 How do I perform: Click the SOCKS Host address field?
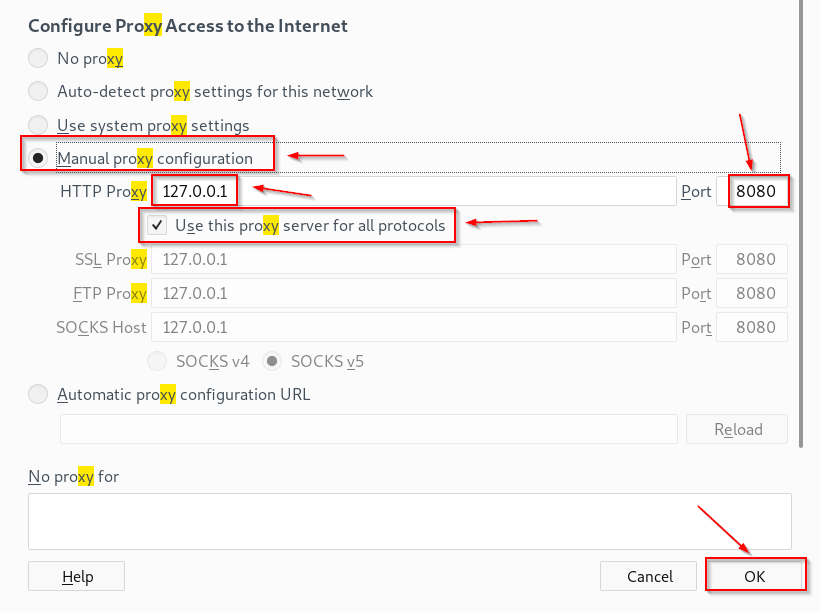[x=414, y=327]
